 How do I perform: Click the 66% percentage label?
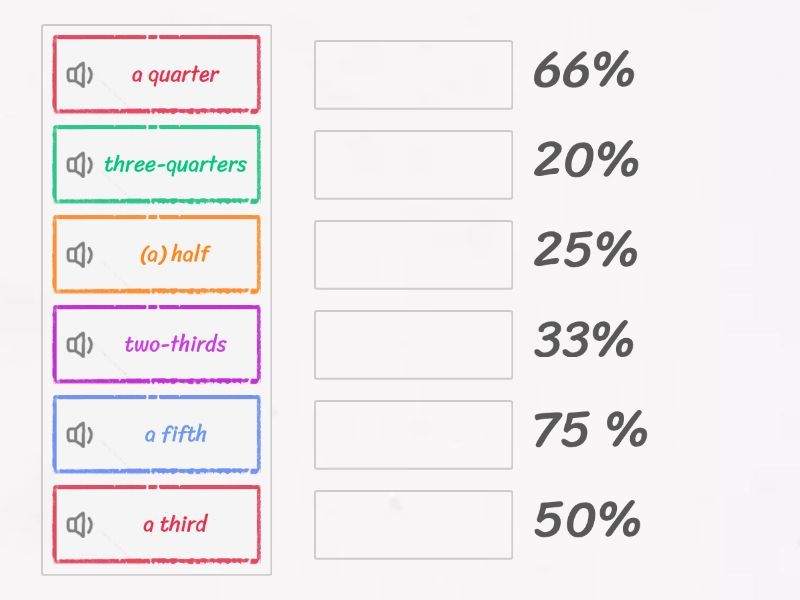click(584, 71)
